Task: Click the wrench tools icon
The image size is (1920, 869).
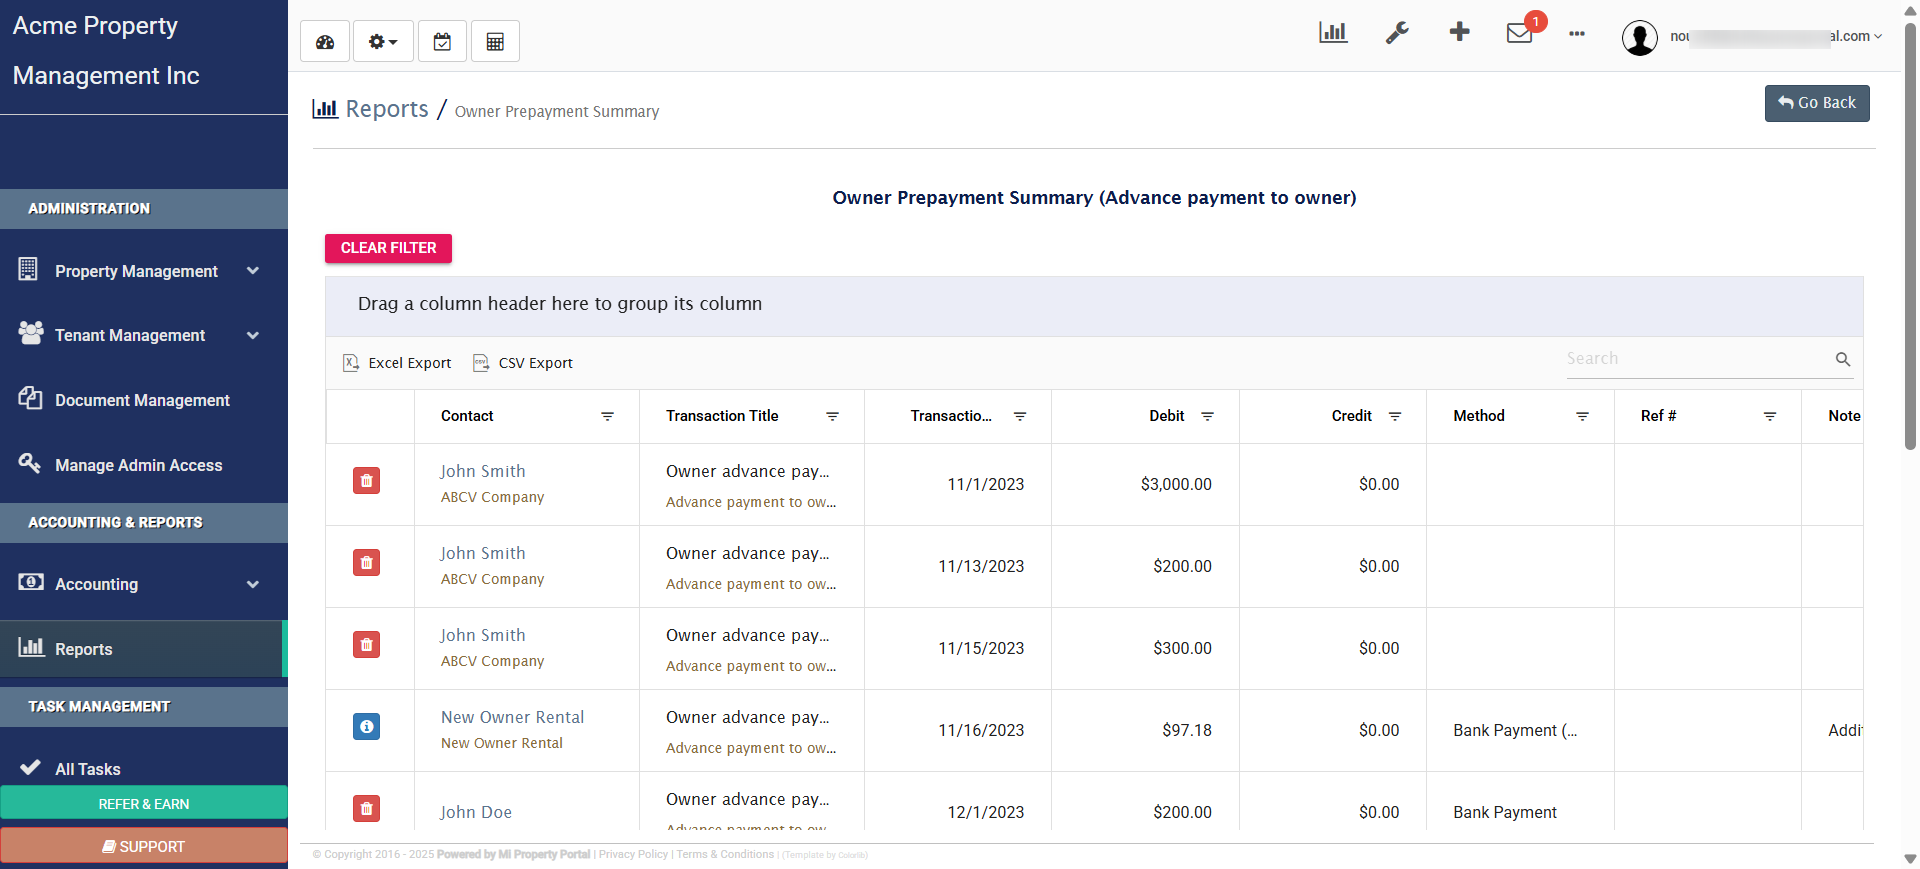Action: pos(1397,33)
